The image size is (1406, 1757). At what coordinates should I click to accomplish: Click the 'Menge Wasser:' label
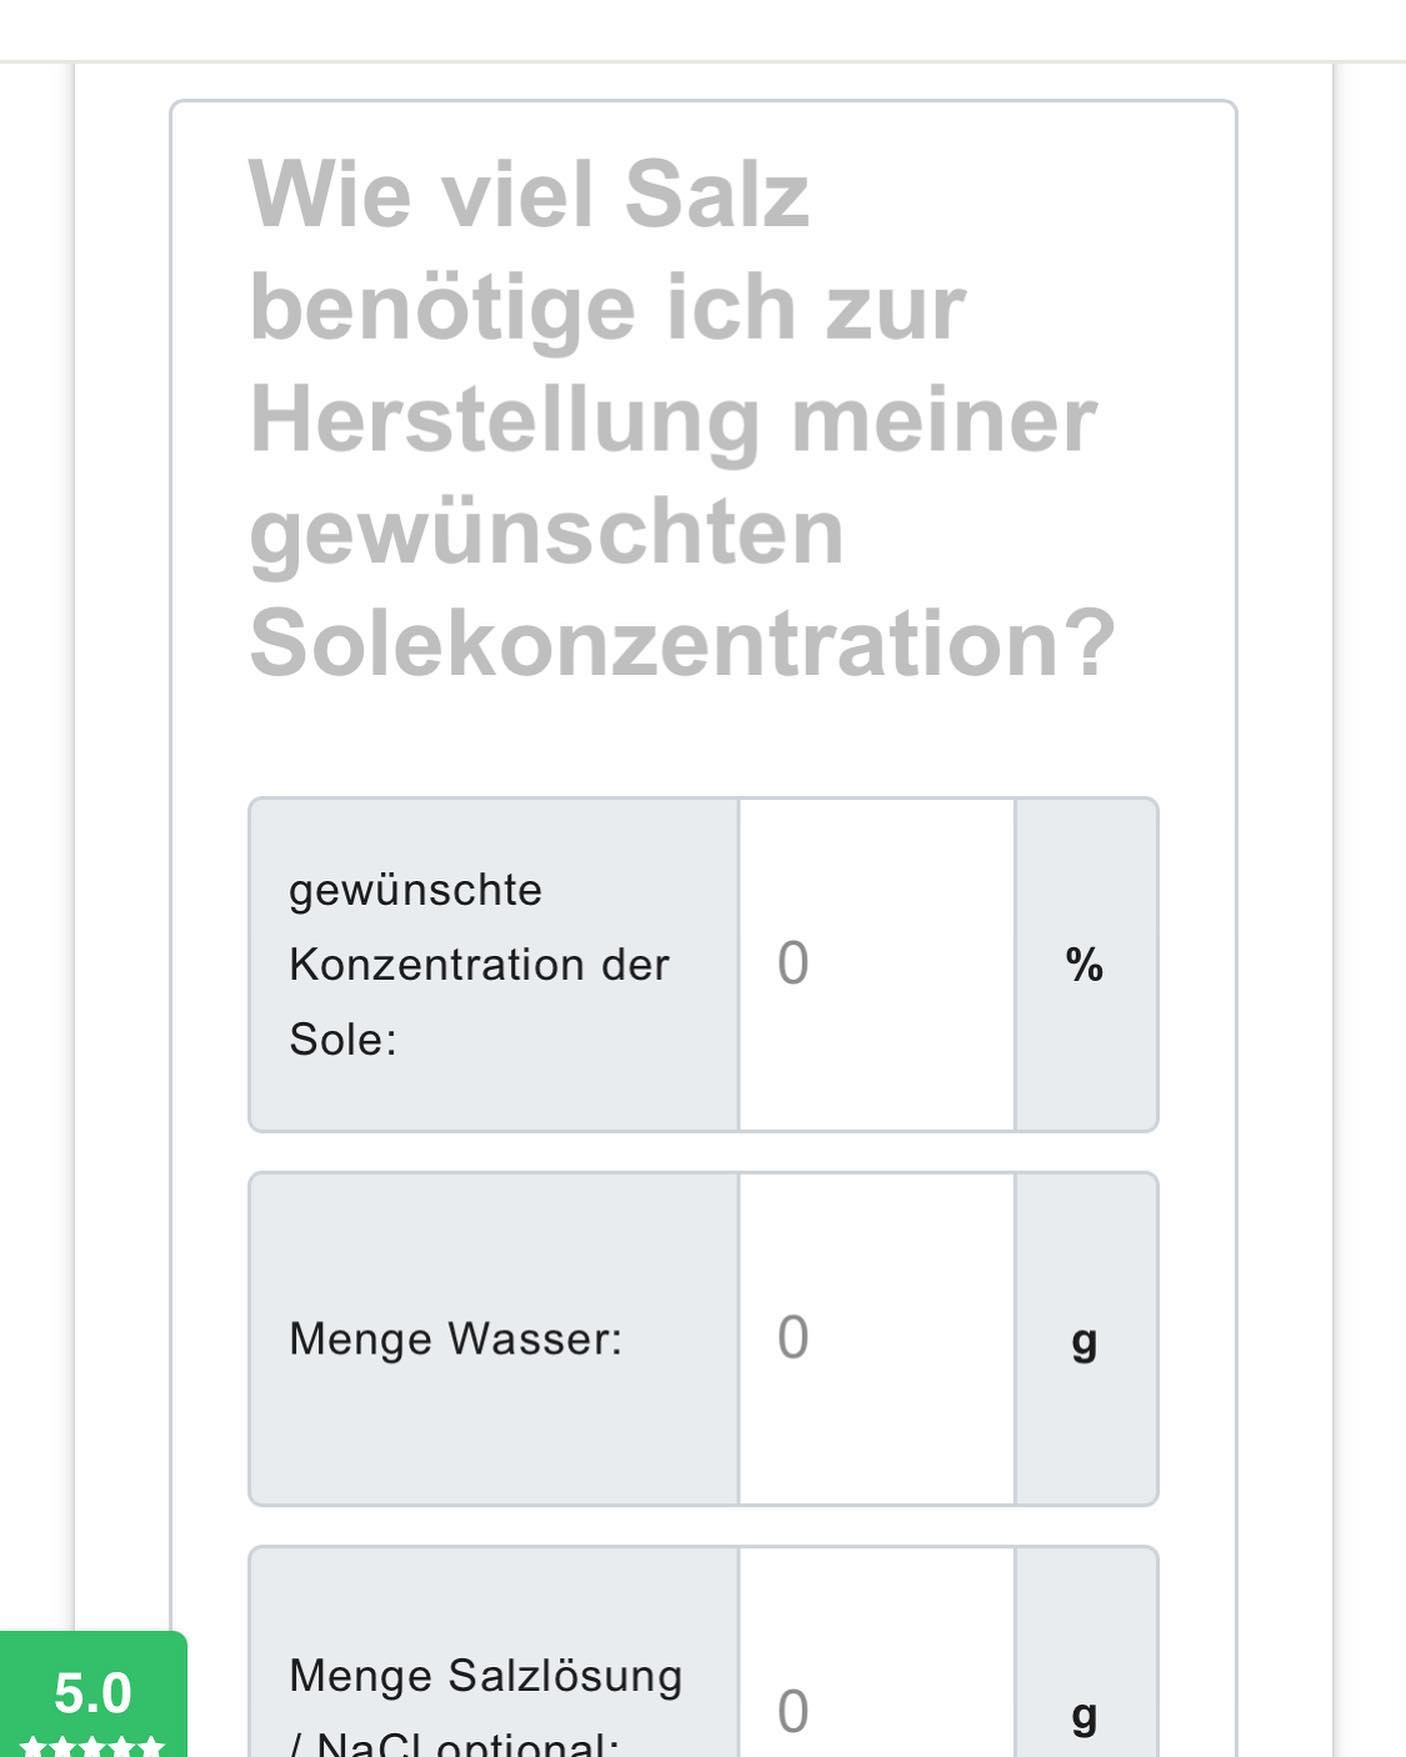click(456, 1339)
